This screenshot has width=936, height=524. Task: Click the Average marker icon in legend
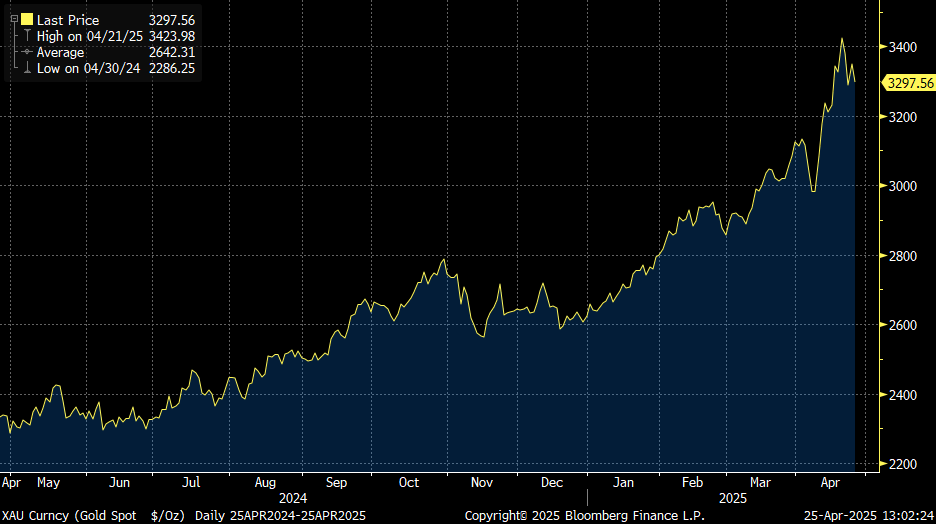click(26, 52)
